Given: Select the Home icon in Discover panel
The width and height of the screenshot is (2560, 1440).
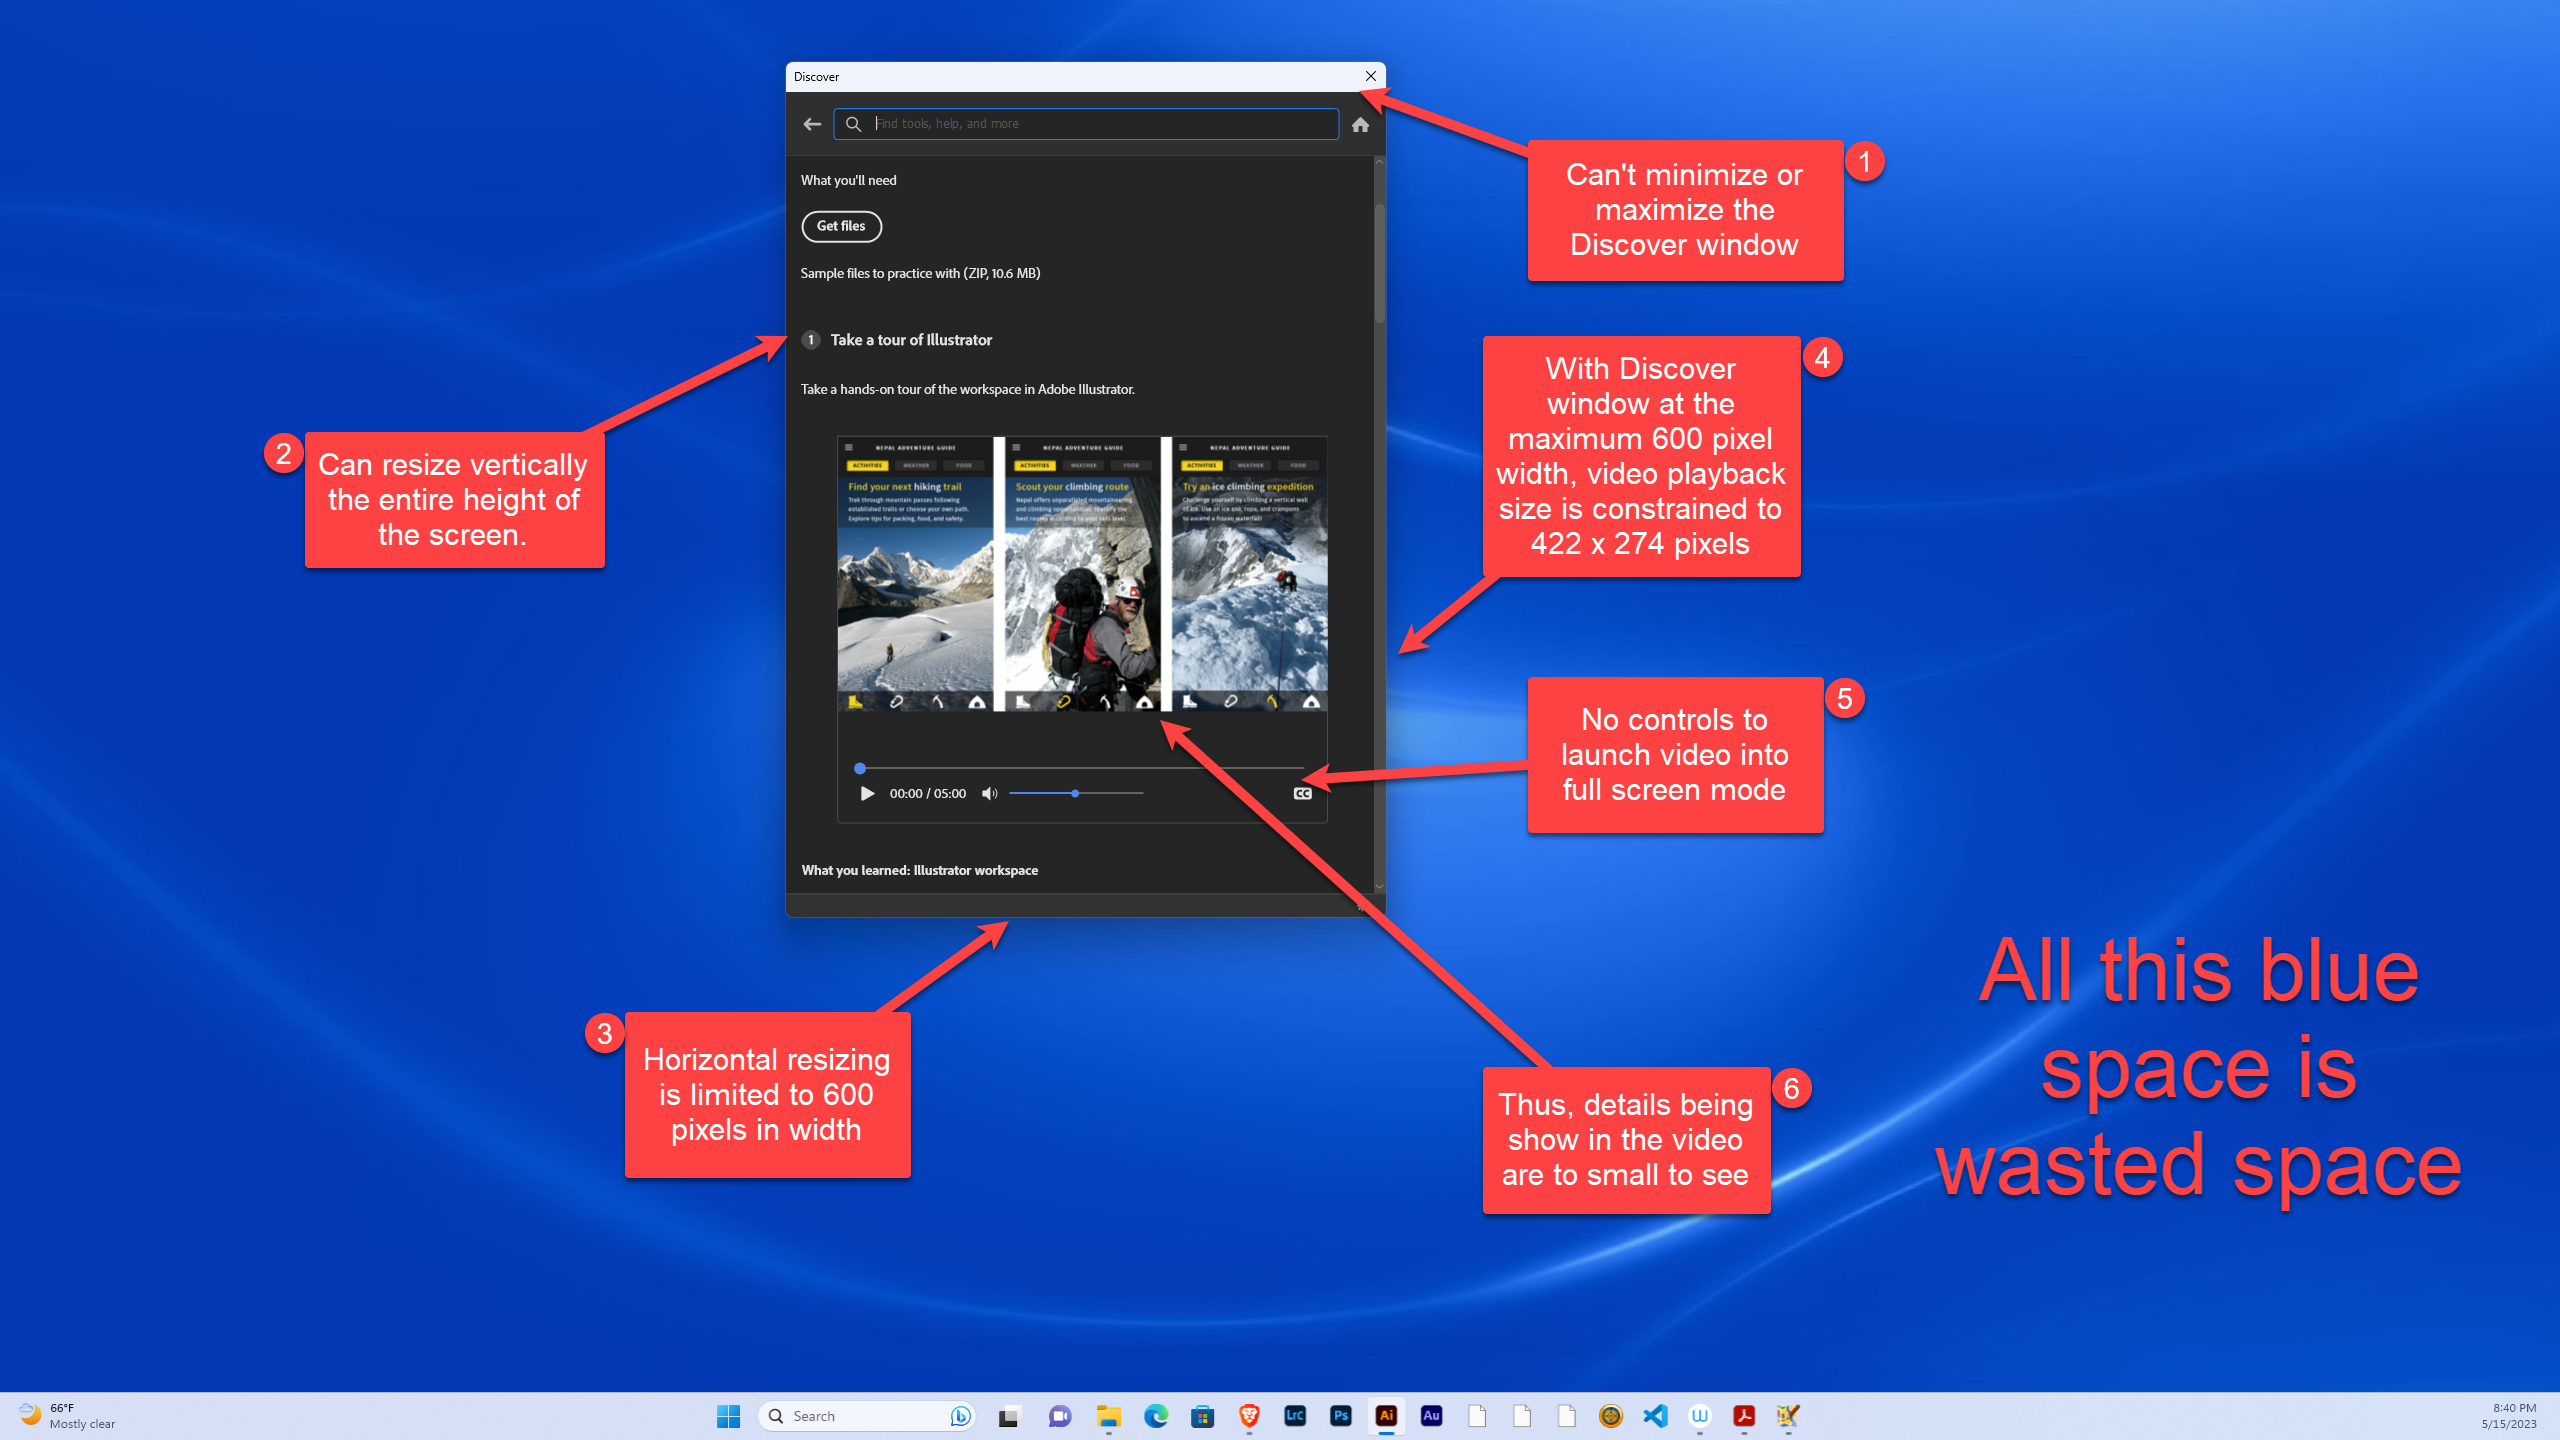Looking at the screenshot, I should [1361, 124].
